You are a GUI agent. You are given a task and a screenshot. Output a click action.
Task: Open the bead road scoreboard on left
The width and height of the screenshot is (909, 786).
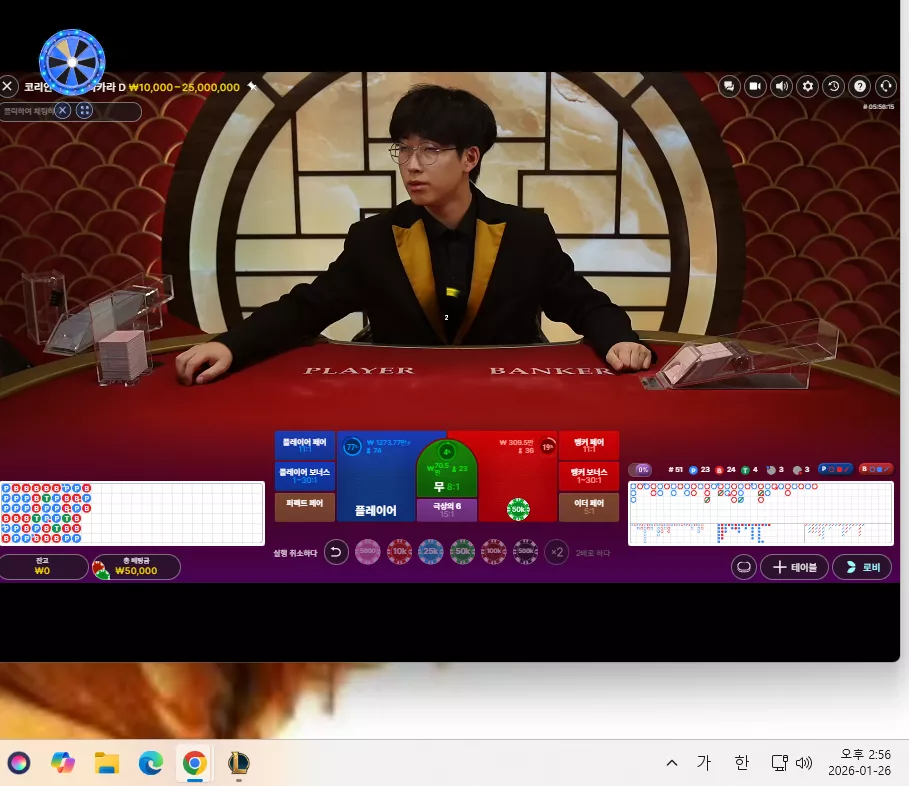click(132, 514)
